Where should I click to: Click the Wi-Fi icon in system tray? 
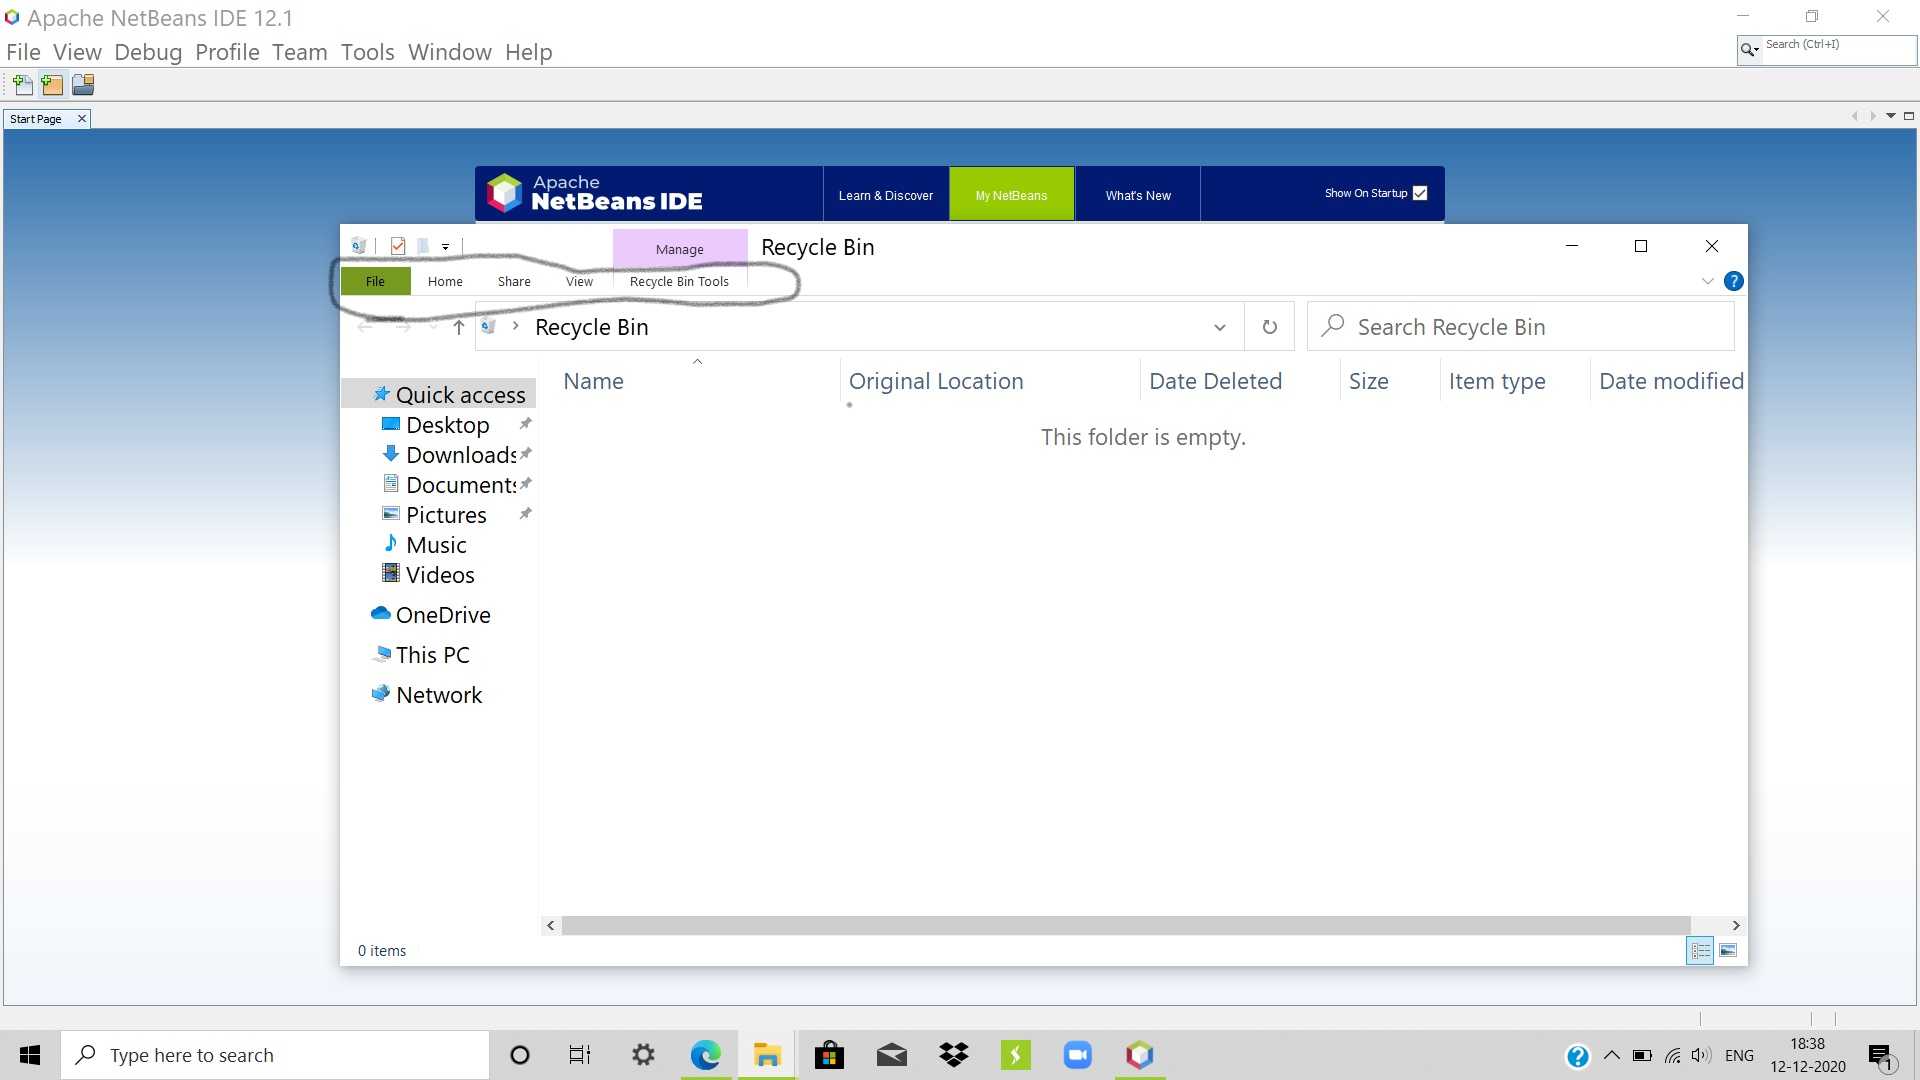1672,1055
